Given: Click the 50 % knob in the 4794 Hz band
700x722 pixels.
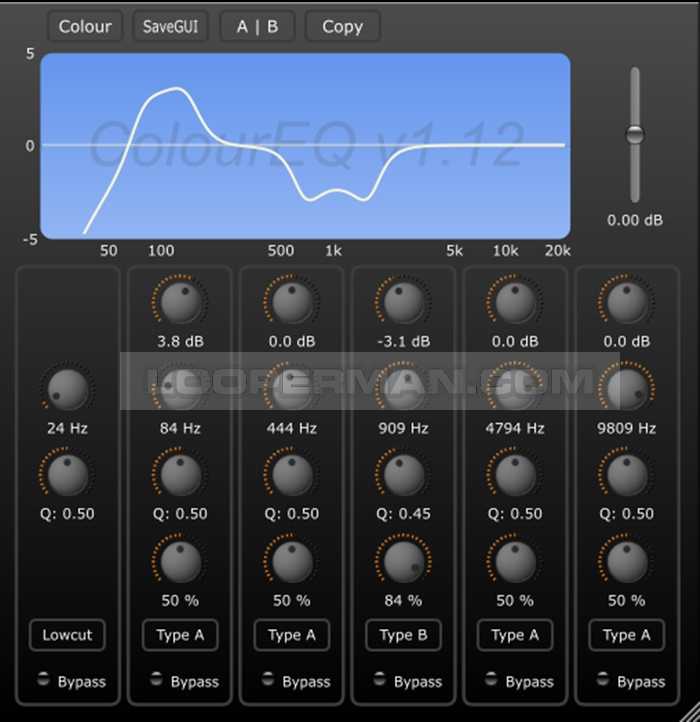Looking at the screenshot, I should pos(515,562).
